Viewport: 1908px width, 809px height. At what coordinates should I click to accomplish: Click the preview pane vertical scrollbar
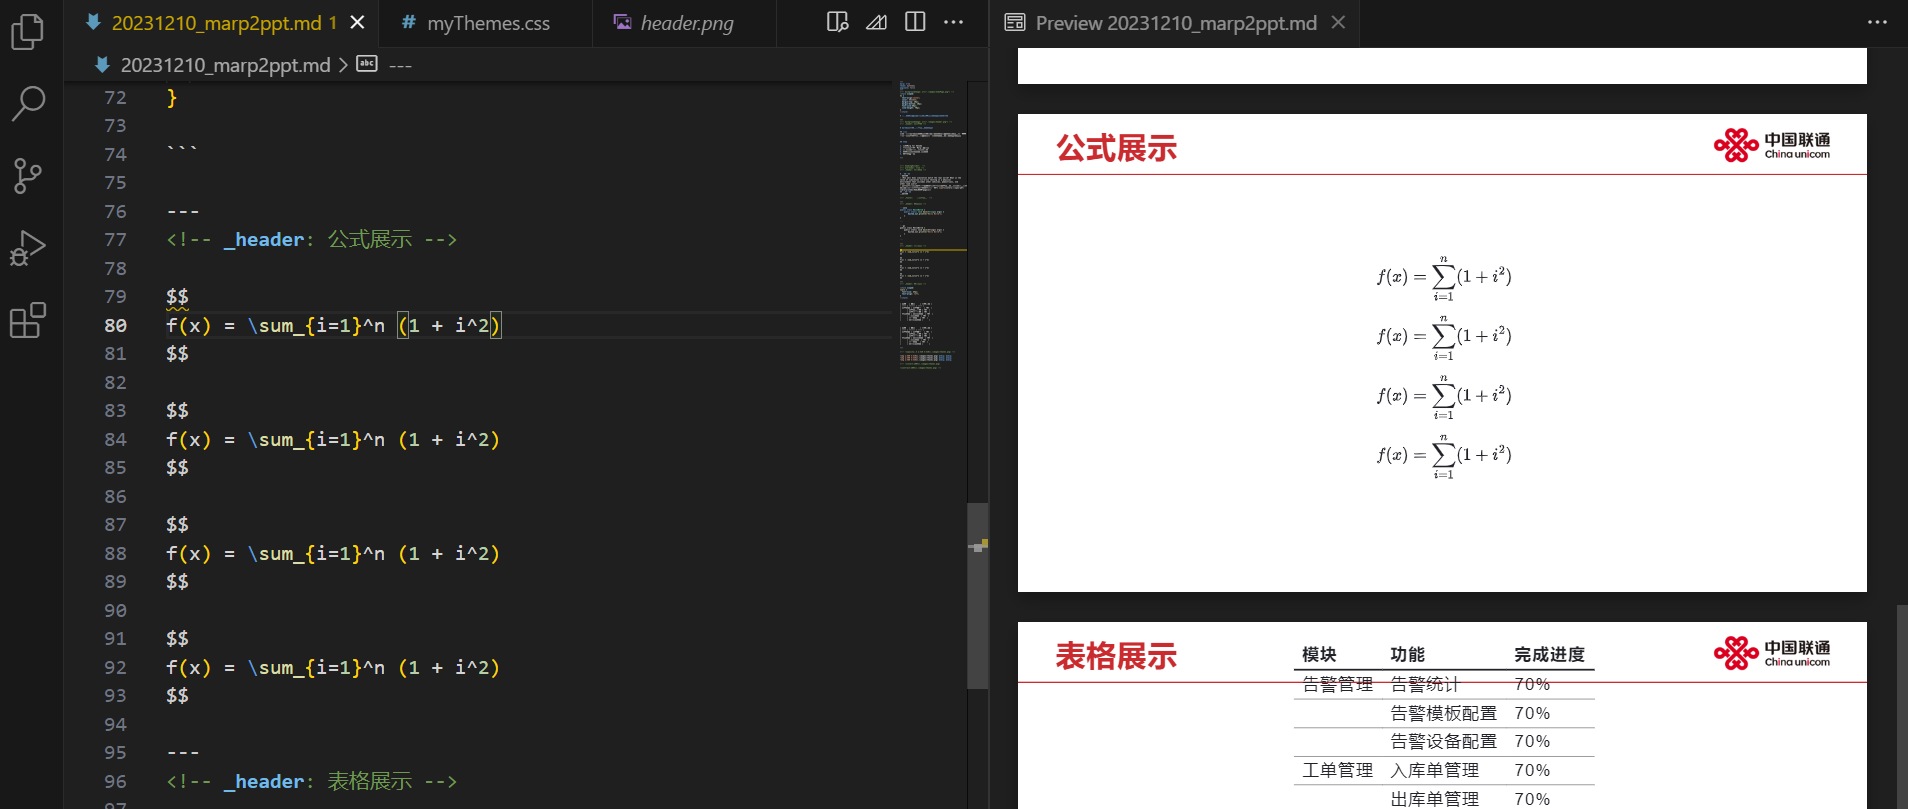tap(1901, 705)
